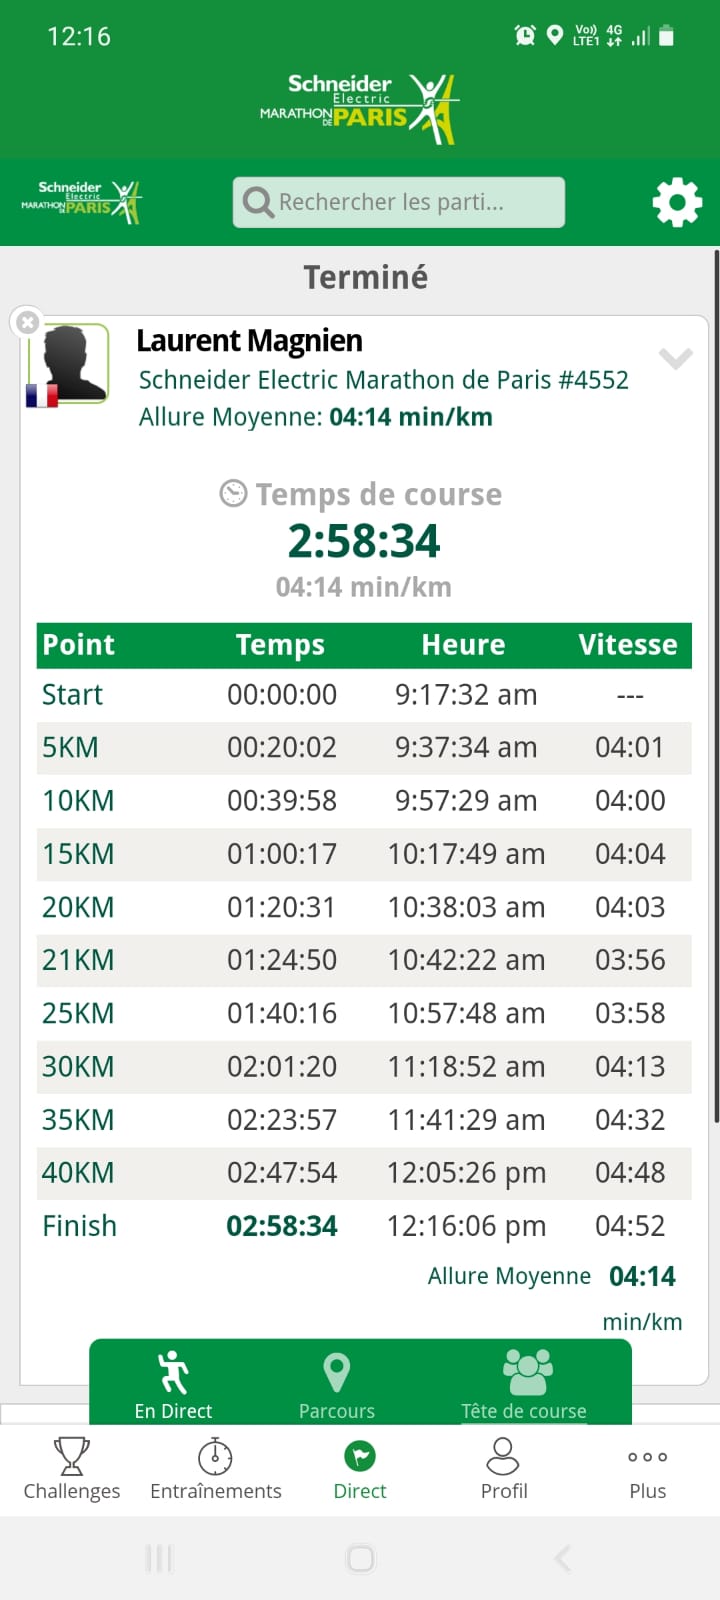
Task: Go to Entraînements stopwatch tab
Action: [x=215, y=1469]
